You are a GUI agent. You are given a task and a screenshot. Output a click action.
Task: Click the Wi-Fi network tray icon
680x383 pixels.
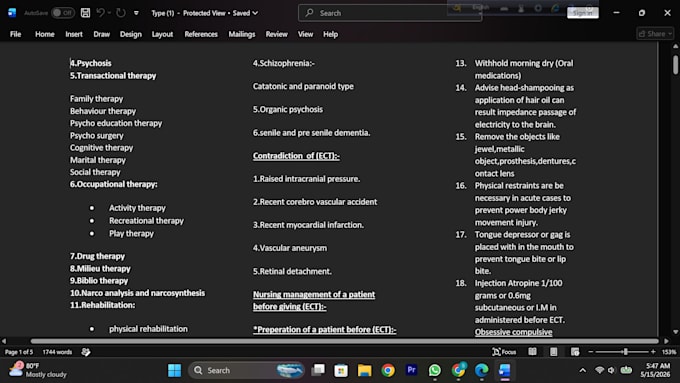[x=599, y=370]
